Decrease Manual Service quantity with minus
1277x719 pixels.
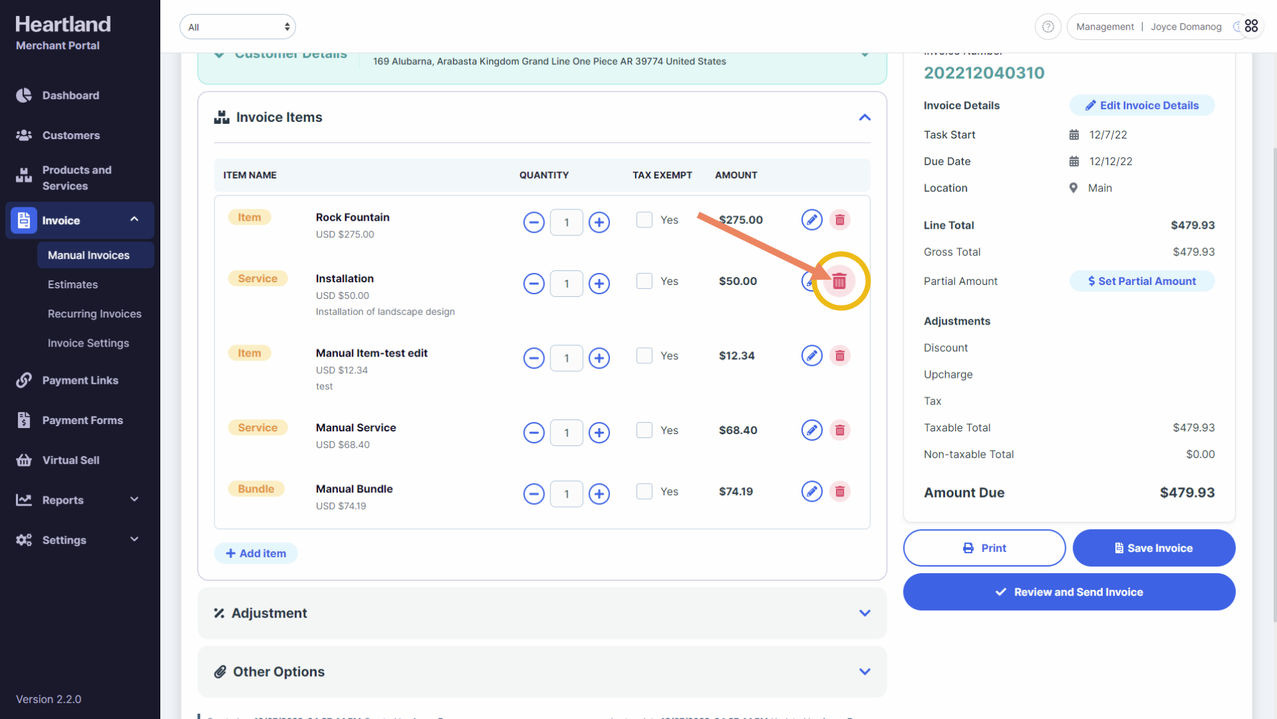point(534,433)
